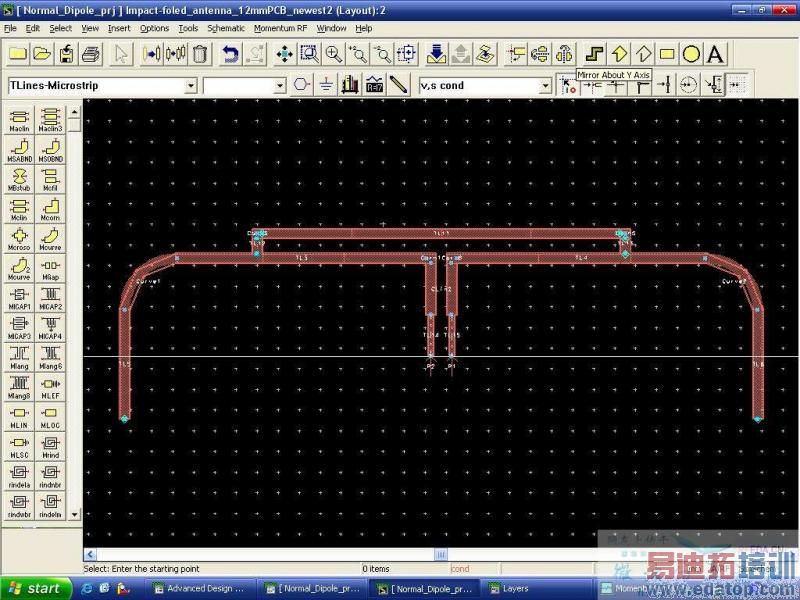Open the Schematic menu
The height and width of the screenshot is (600, 800).
tap(226, 29)
